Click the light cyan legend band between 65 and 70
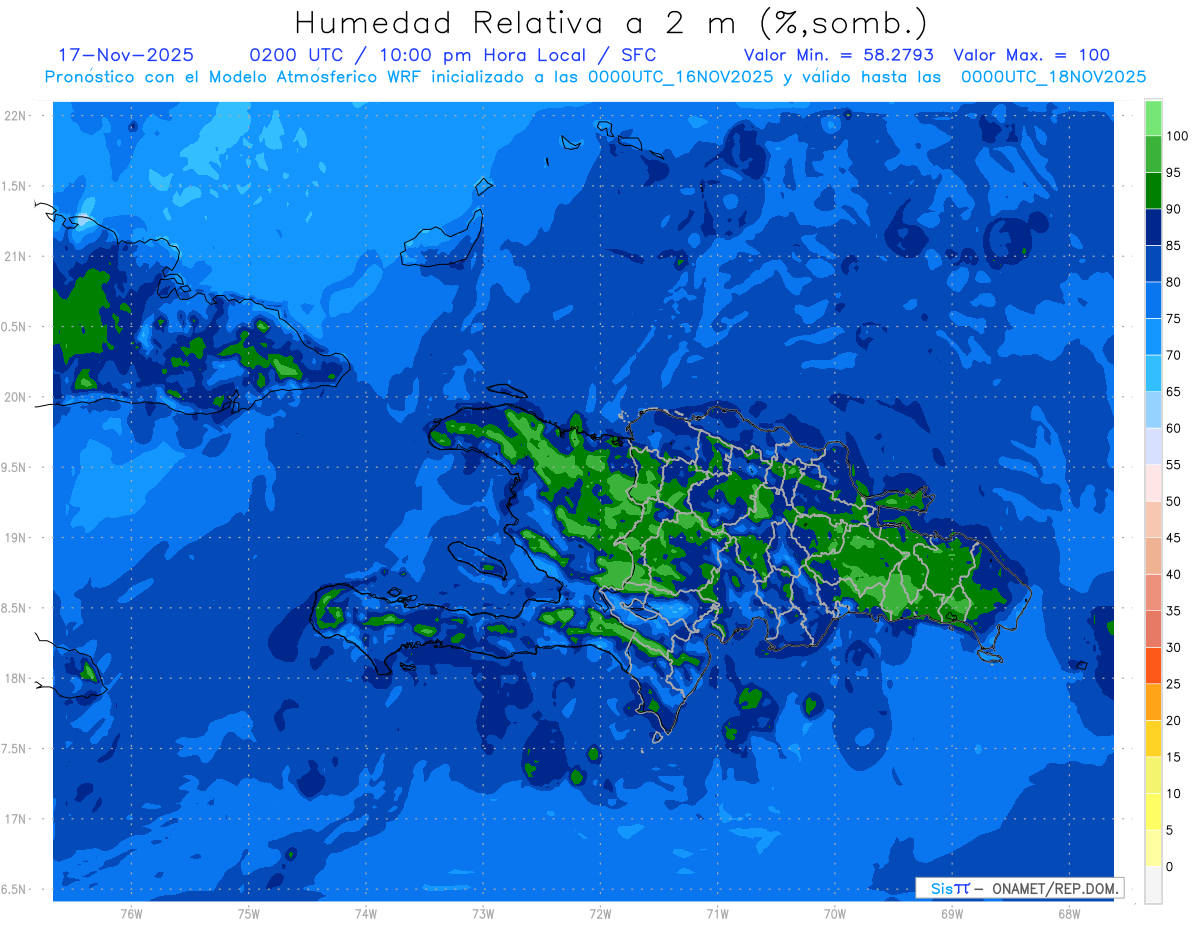The width and height of the screenshot is (1200, 927). coord(1153,373)
